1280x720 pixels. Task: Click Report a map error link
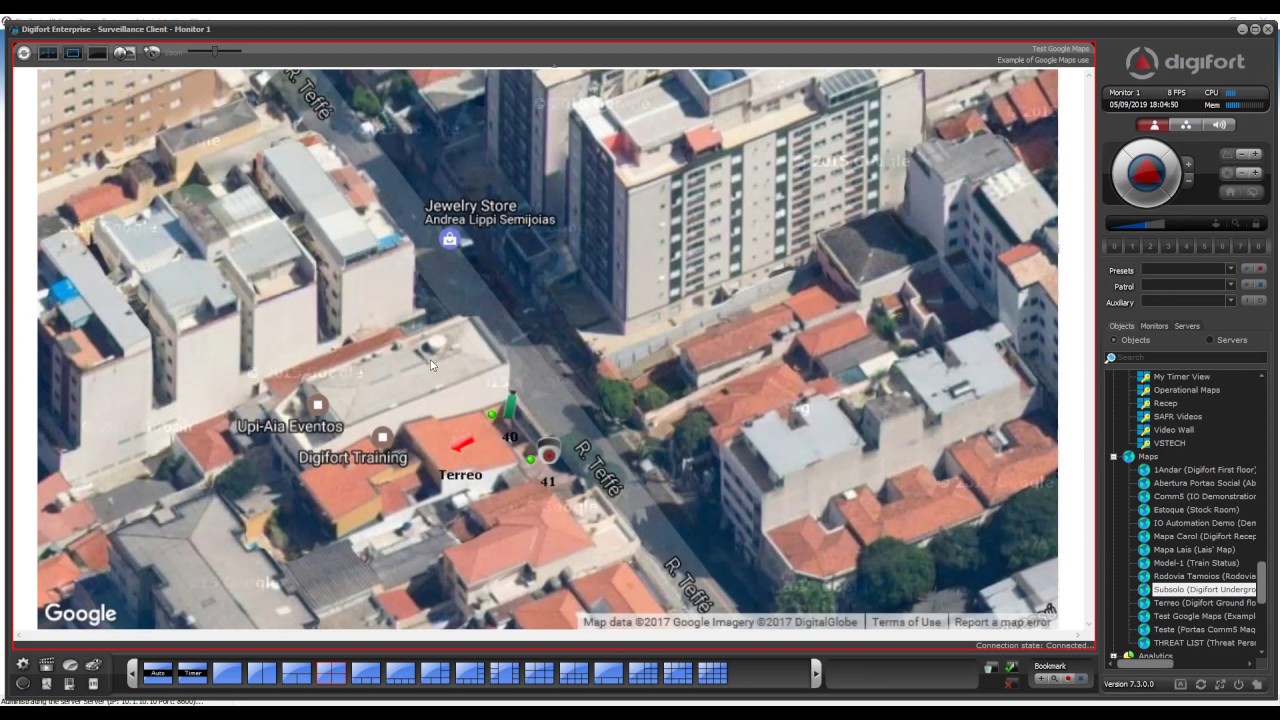point(1002,622)
